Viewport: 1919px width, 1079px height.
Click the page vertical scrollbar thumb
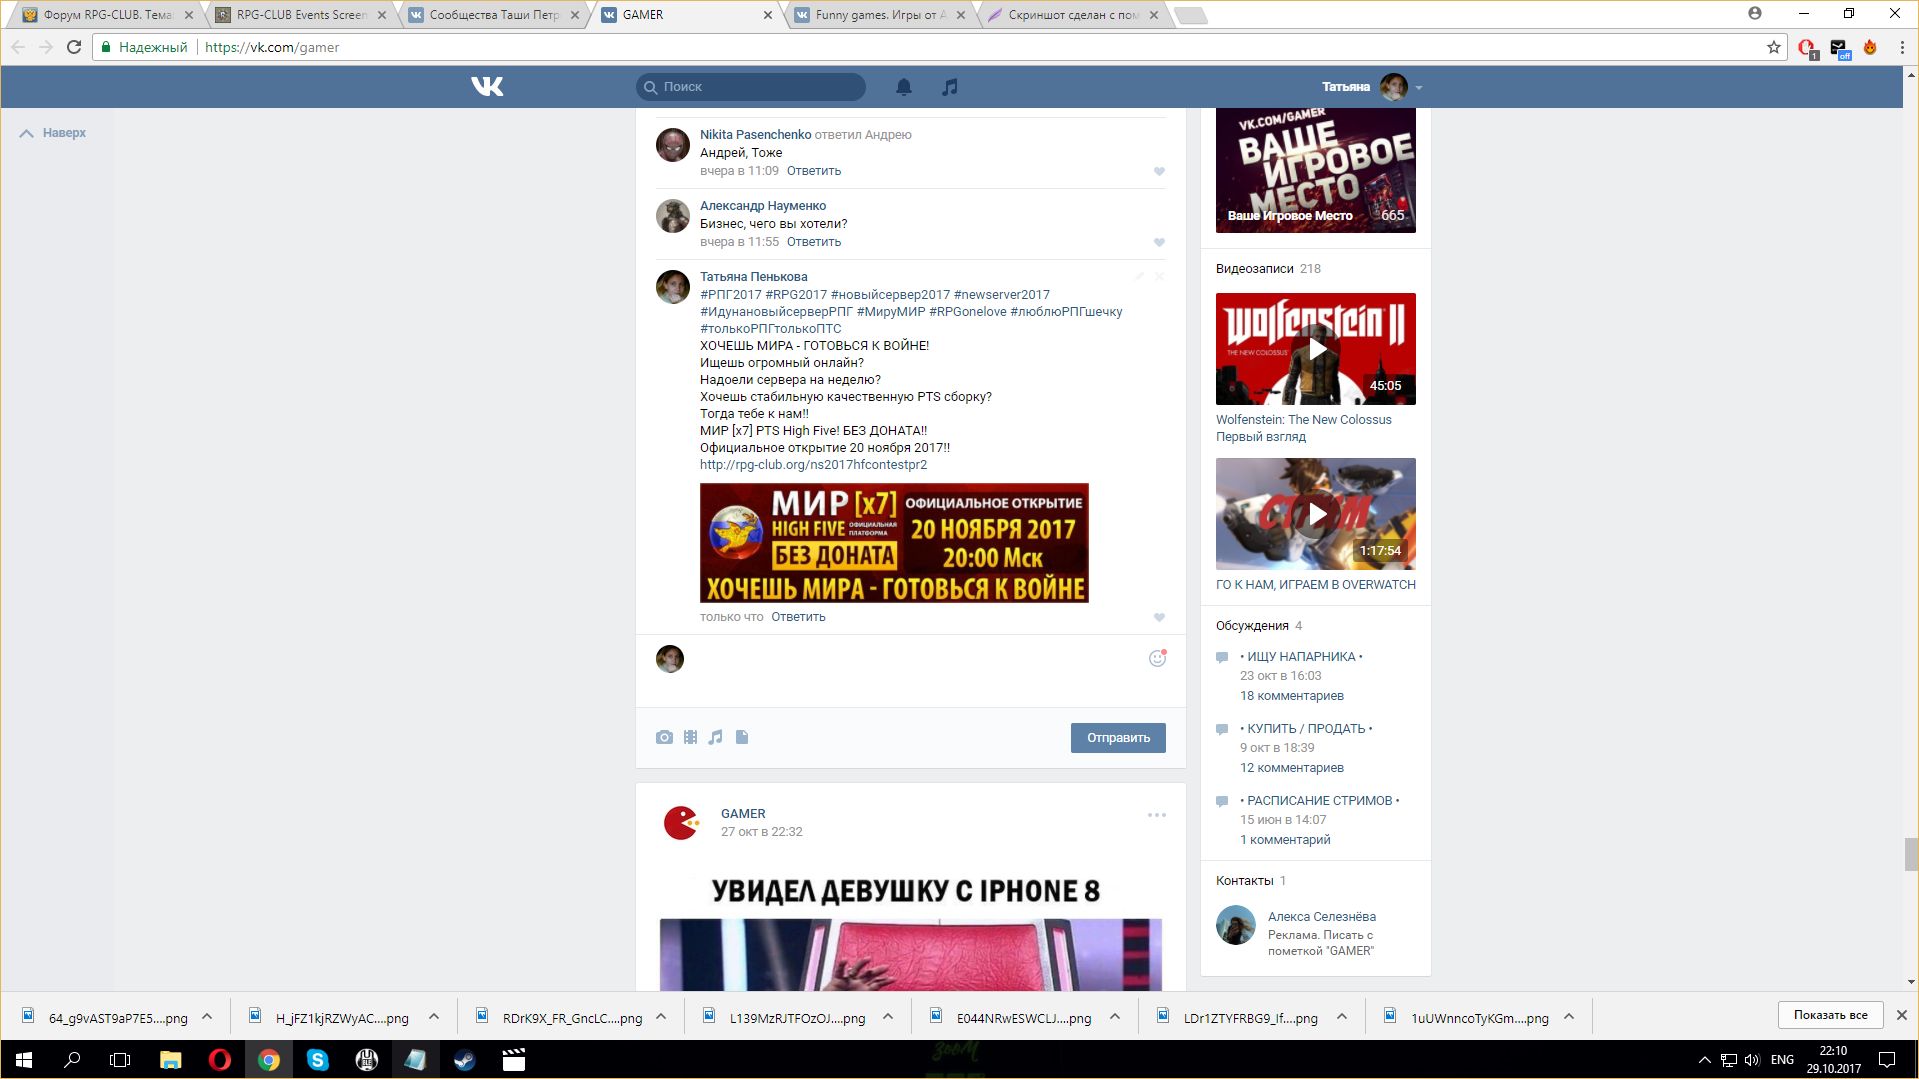(1911, 855)
